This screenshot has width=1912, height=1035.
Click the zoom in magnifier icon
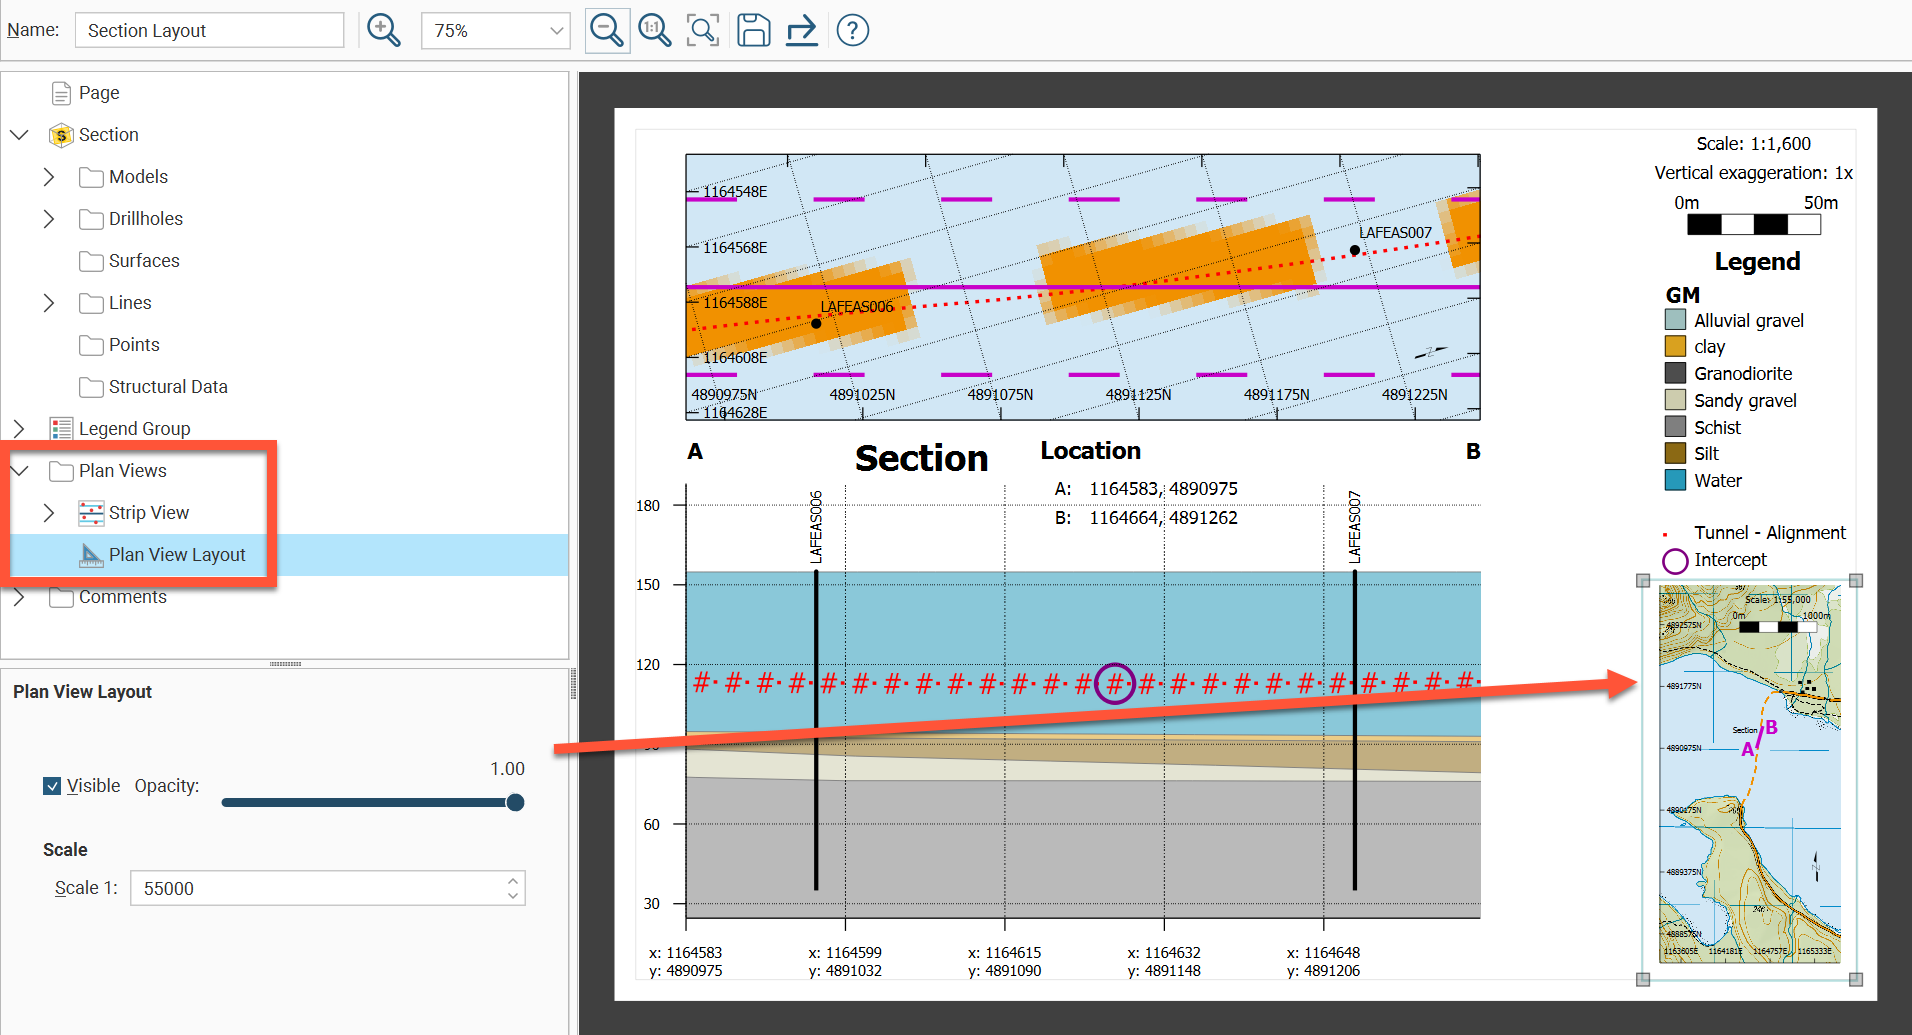[383, 30]
